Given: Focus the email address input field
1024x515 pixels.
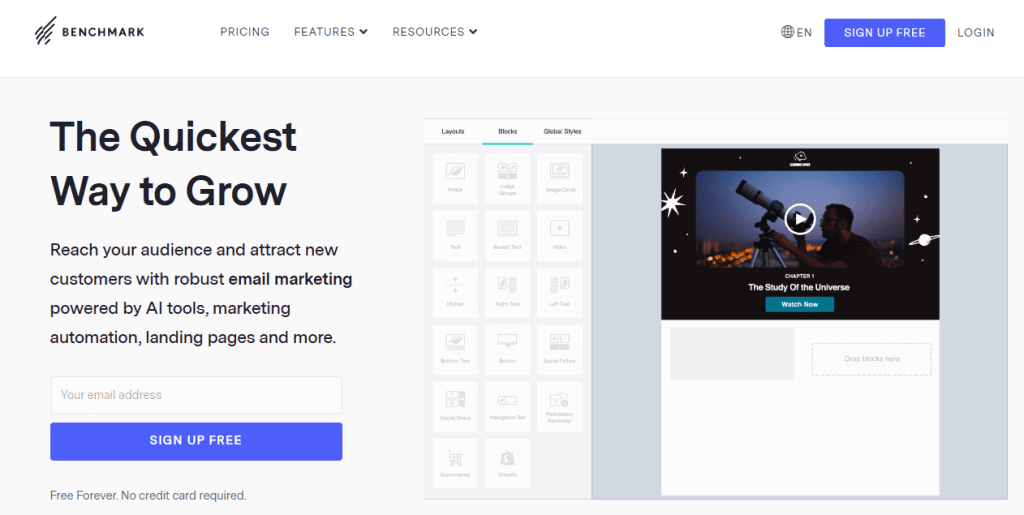Looking at the screenshot, I should pos(196,395).
